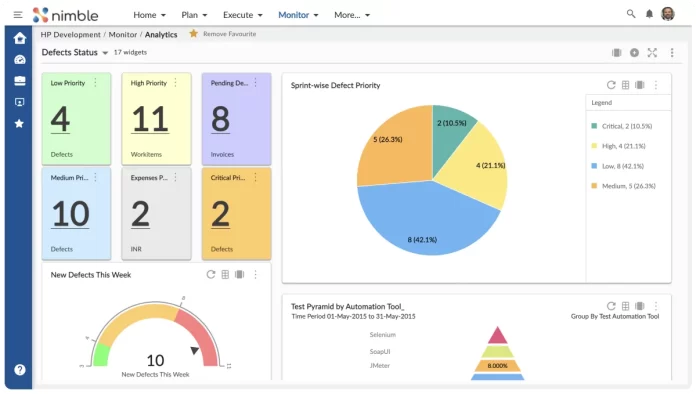This screenshot has height=394, width=696.
Task: Open High Priority card options menu
Action: click(175, 83)
